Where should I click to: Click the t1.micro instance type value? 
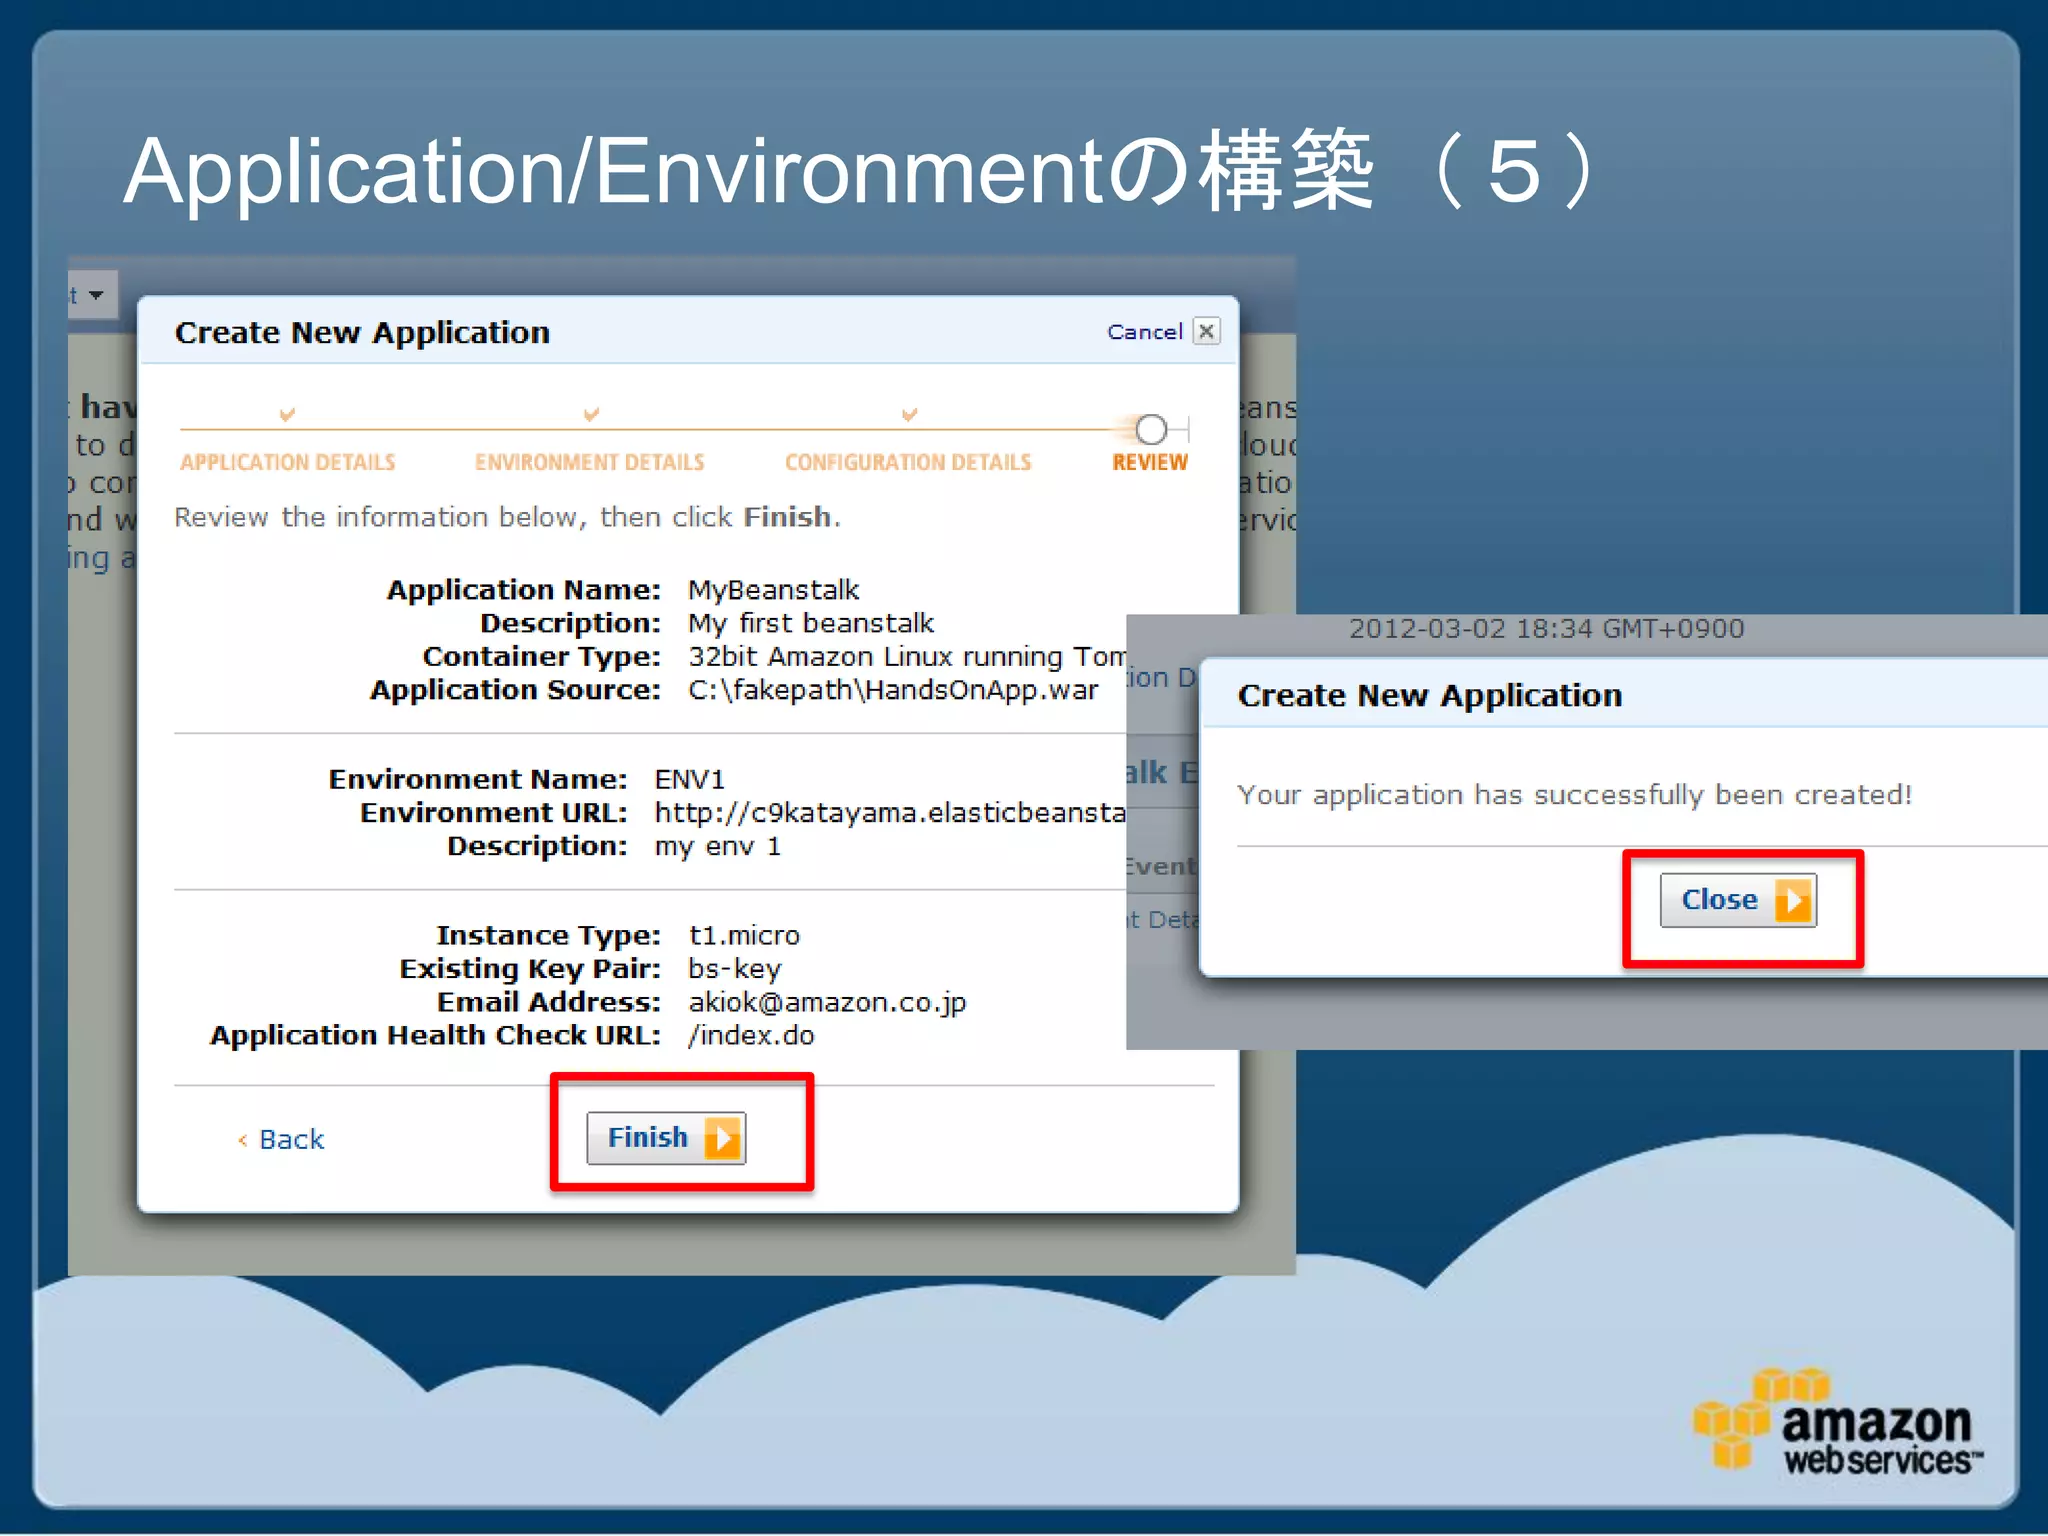point(744,935)
